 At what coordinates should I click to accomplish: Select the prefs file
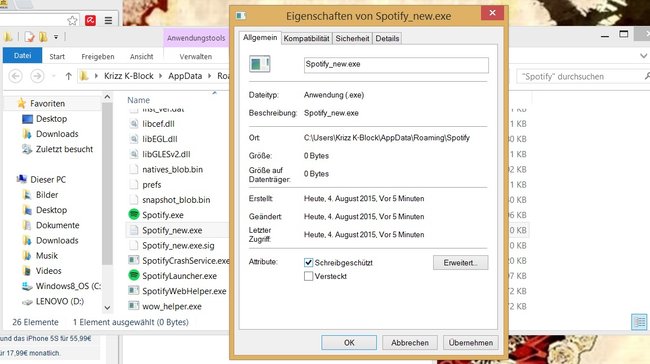pyautogui.click(x=152, y=184)
